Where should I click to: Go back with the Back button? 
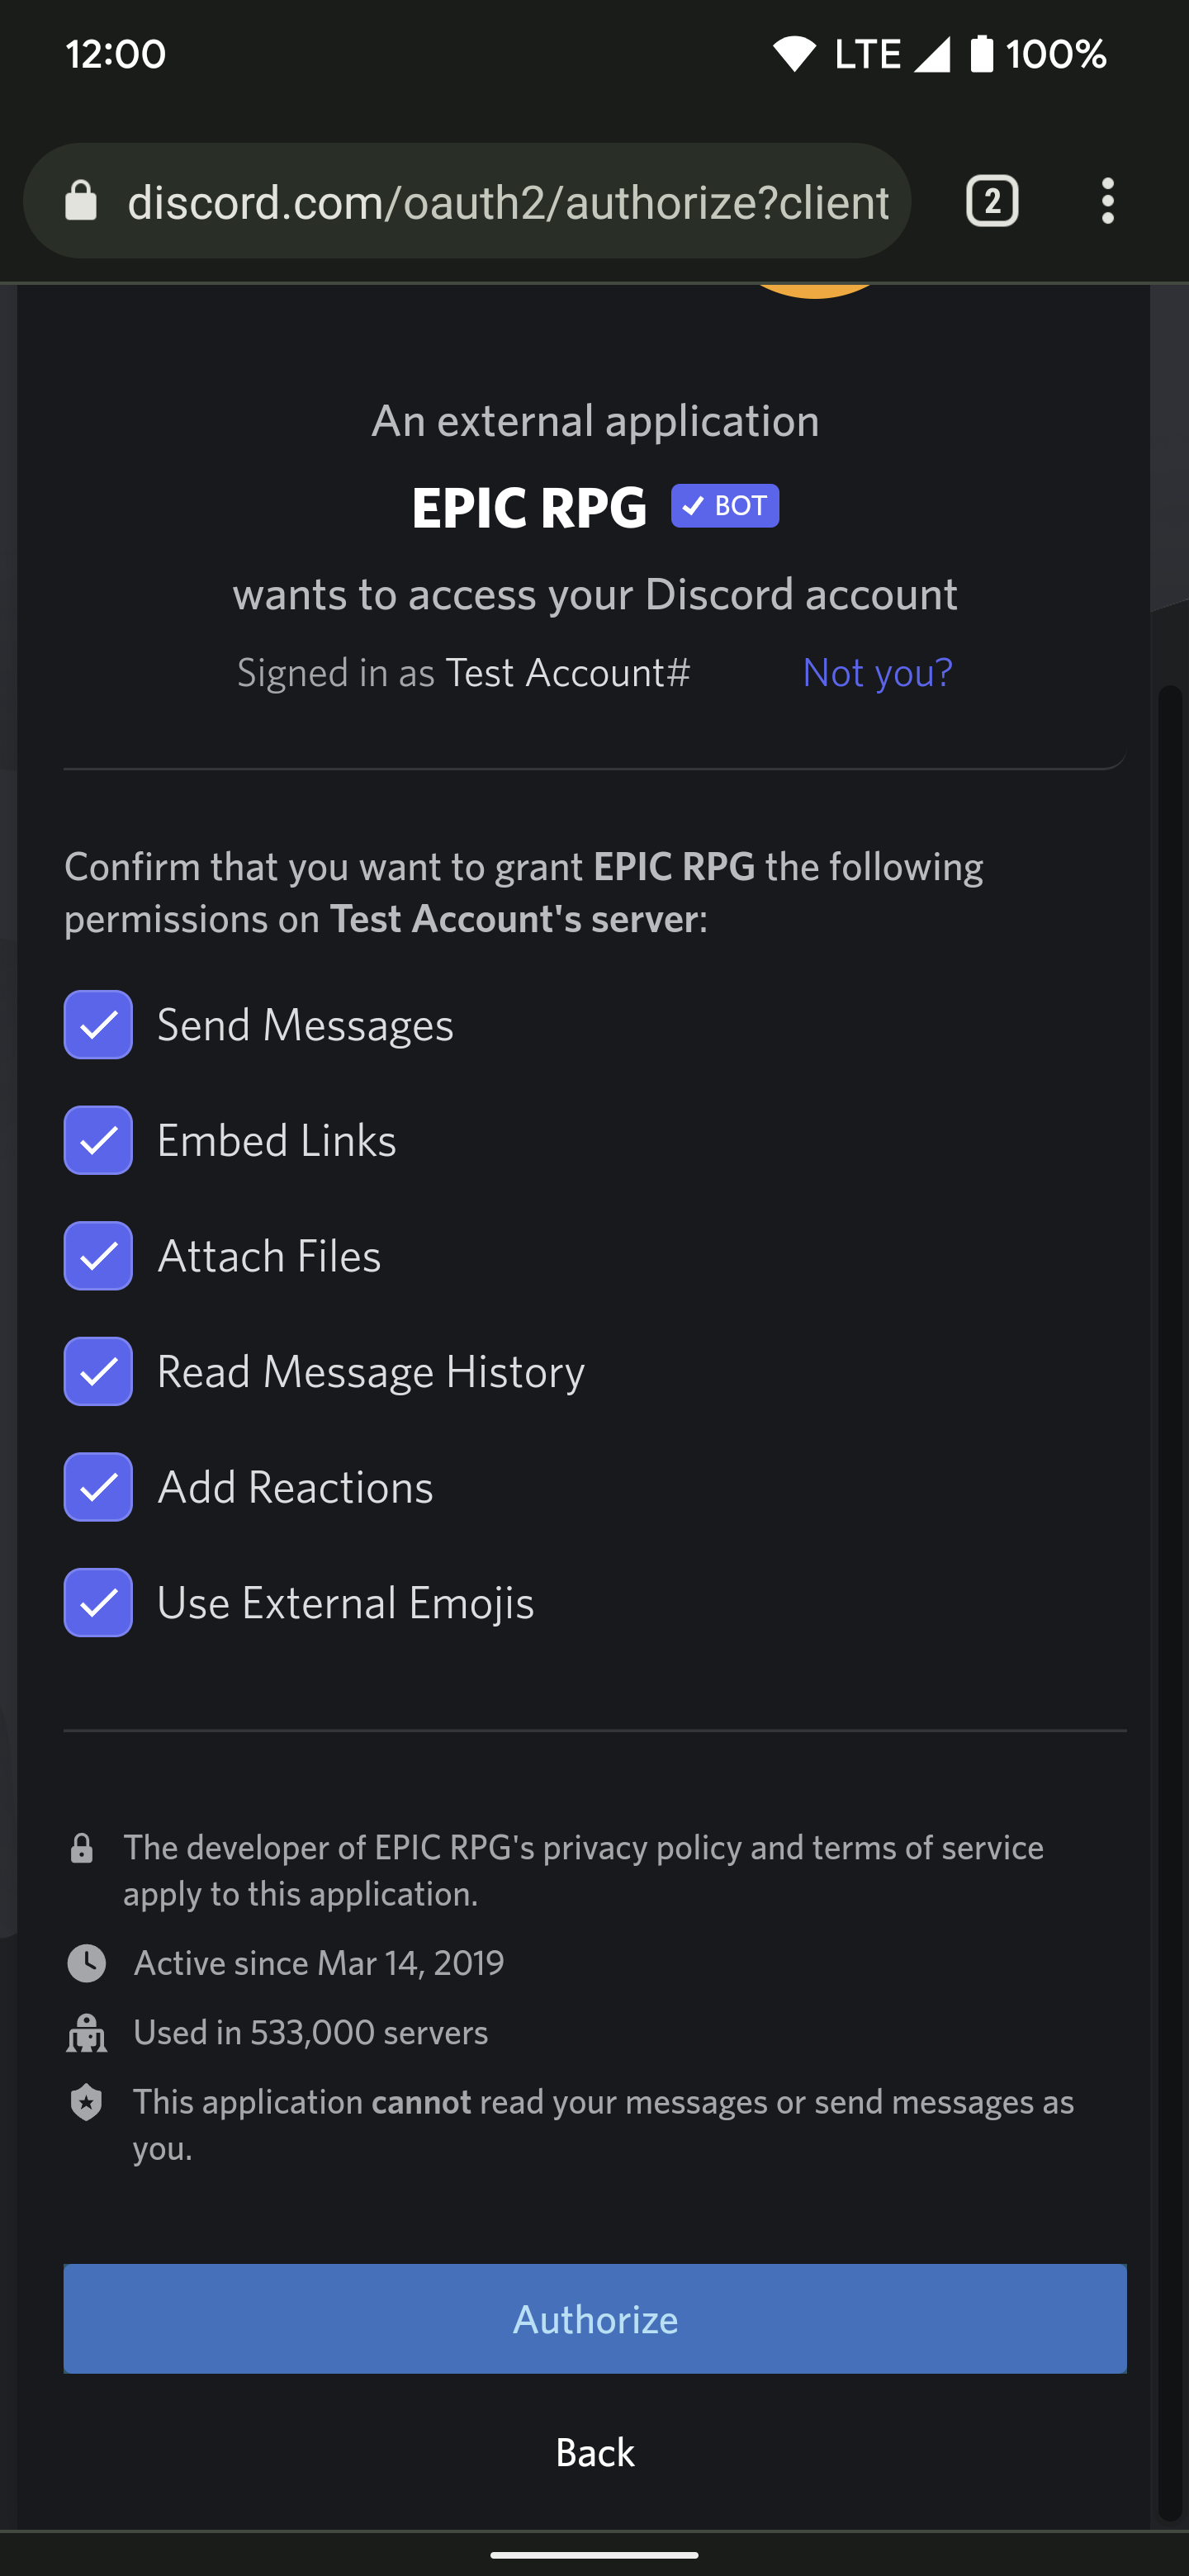[x=594, y=2452]
